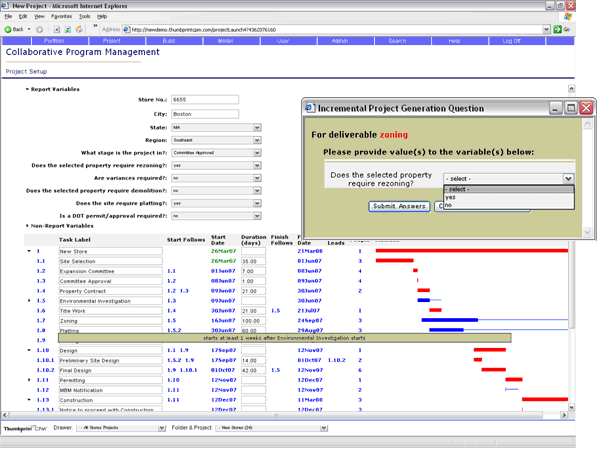
Task: Open the Region dropdown
Action: [257, 141]
